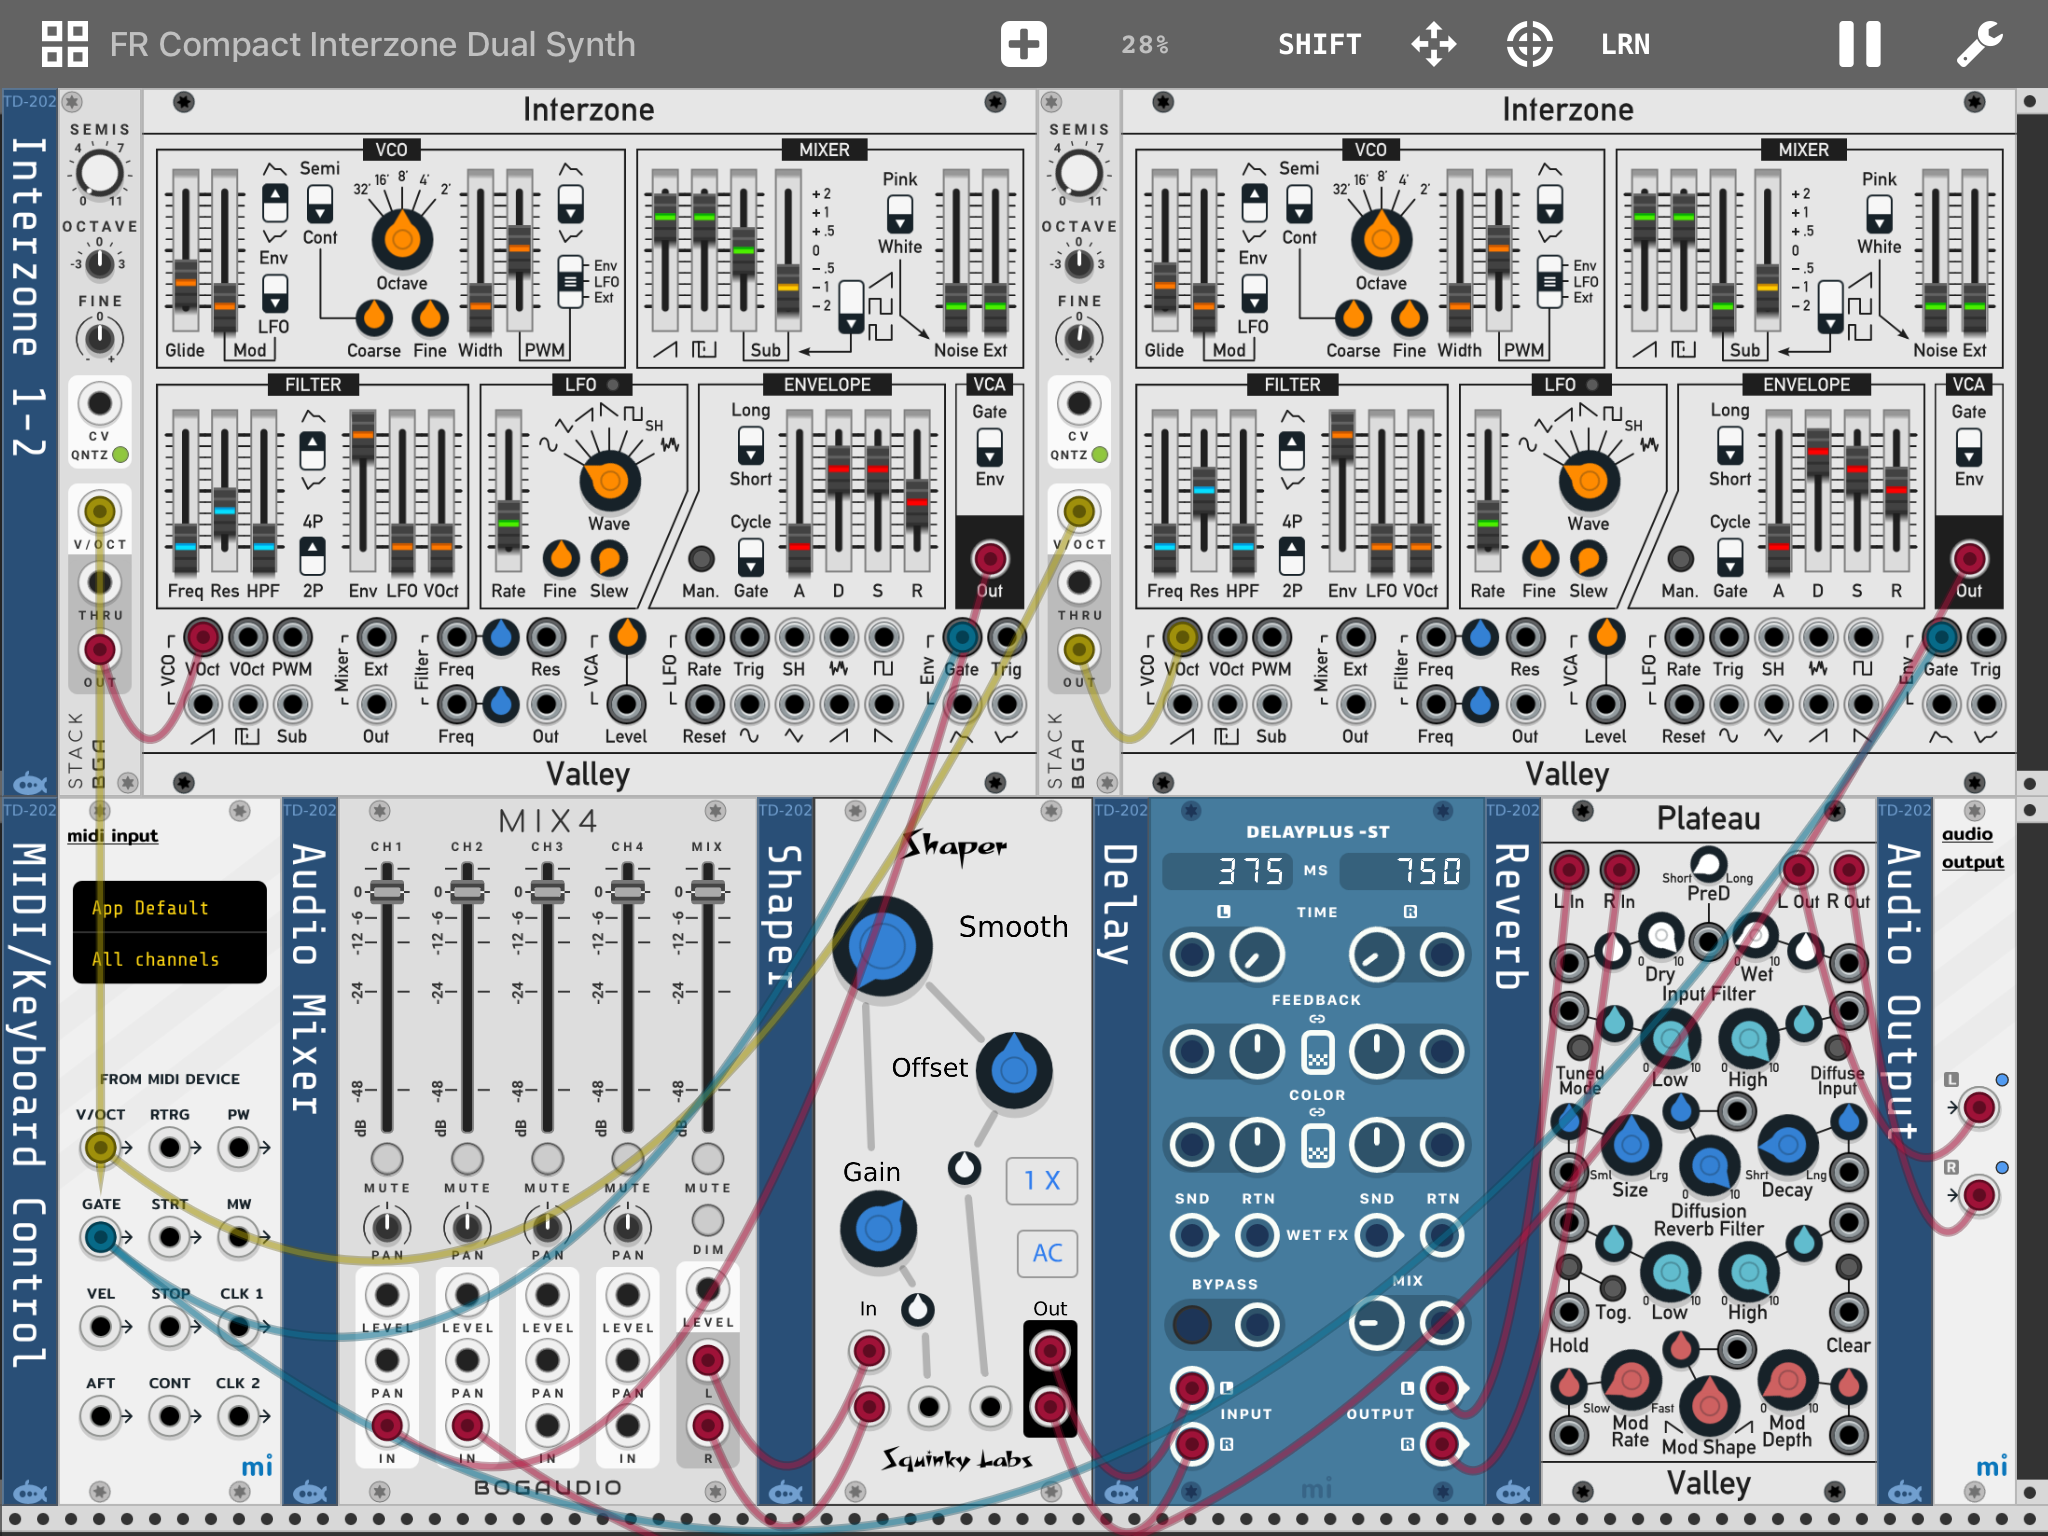The image size is (2048, 1536).
Task: Toggle the DIM button on MIX4
Action: (x=708, y=1220)
